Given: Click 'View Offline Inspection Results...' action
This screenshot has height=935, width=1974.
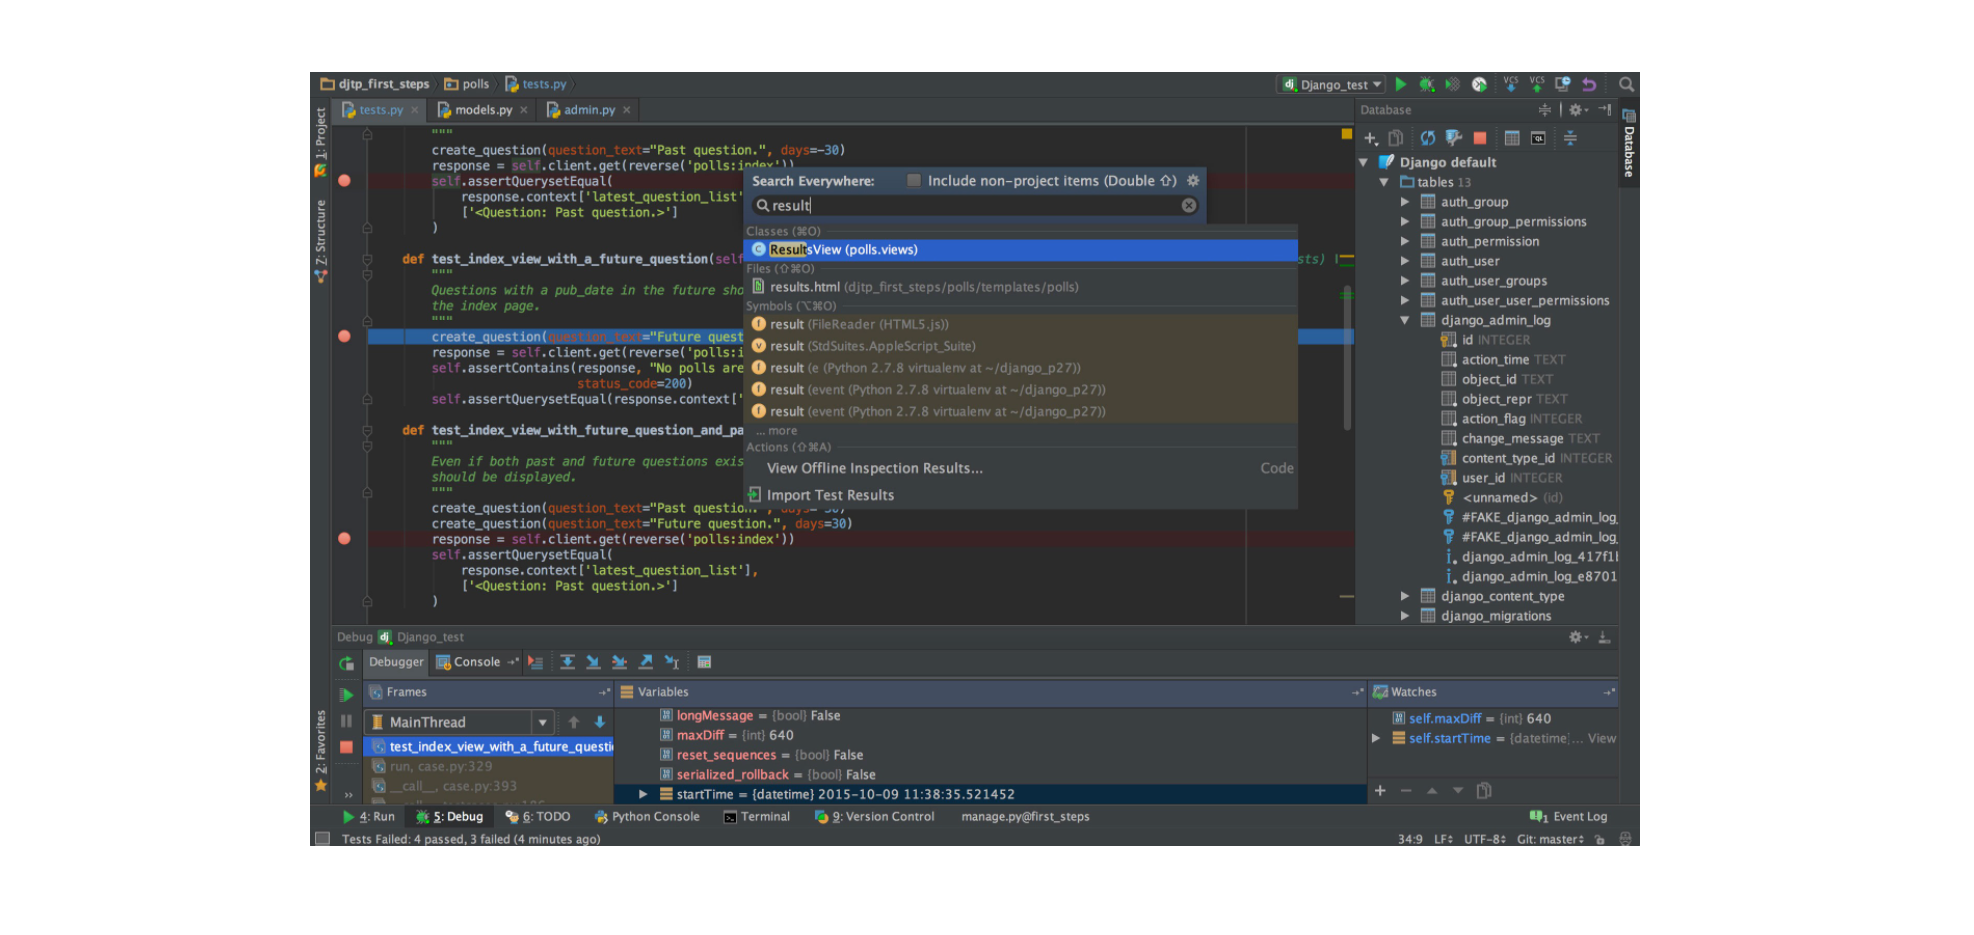Looking at the screenshot, I should tap(874, 468).
